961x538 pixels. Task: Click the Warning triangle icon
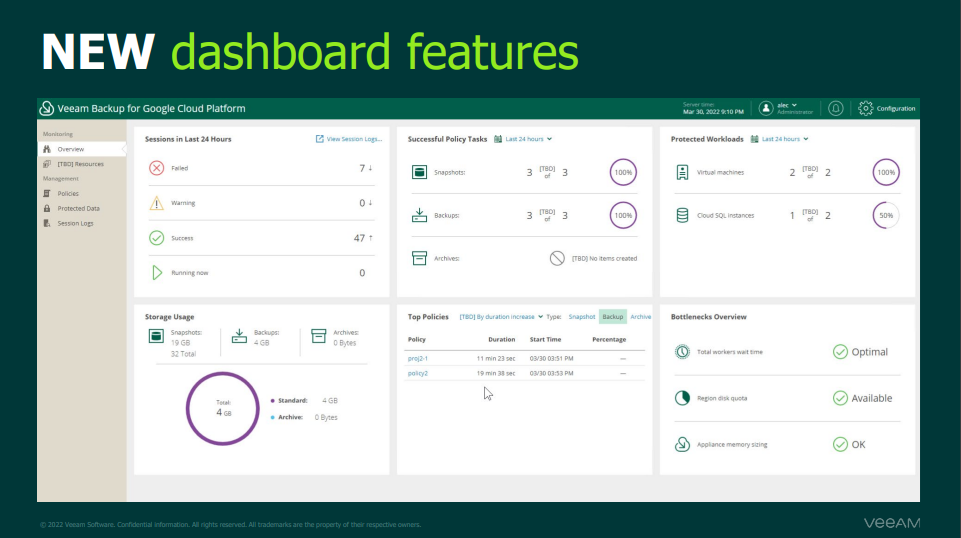click(x=156, y=203)
